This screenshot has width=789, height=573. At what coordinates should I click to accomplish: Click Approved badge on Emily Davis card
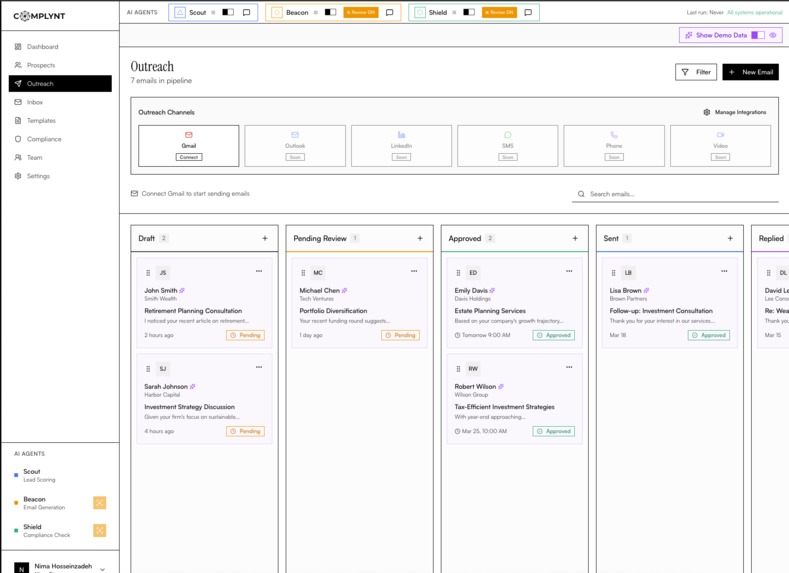(x=554, y=335)
